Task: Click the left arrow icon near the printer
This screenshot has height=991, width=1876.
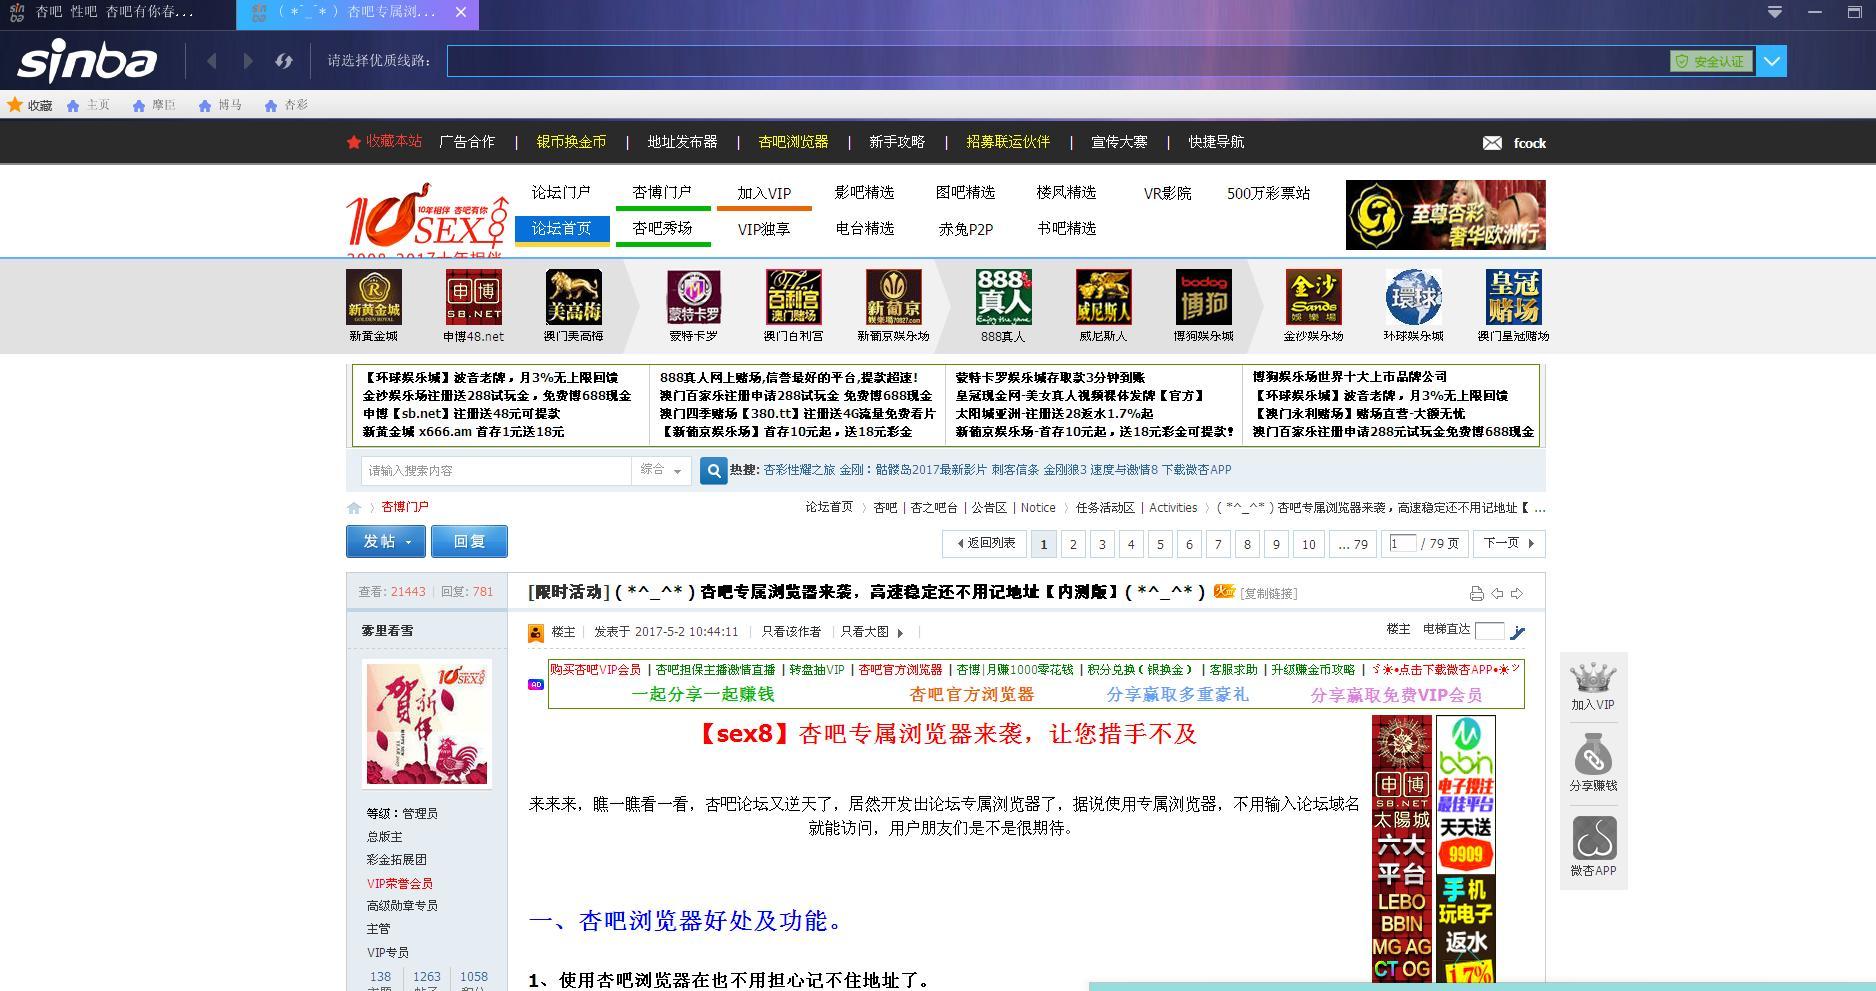Action: [1498, 592]
